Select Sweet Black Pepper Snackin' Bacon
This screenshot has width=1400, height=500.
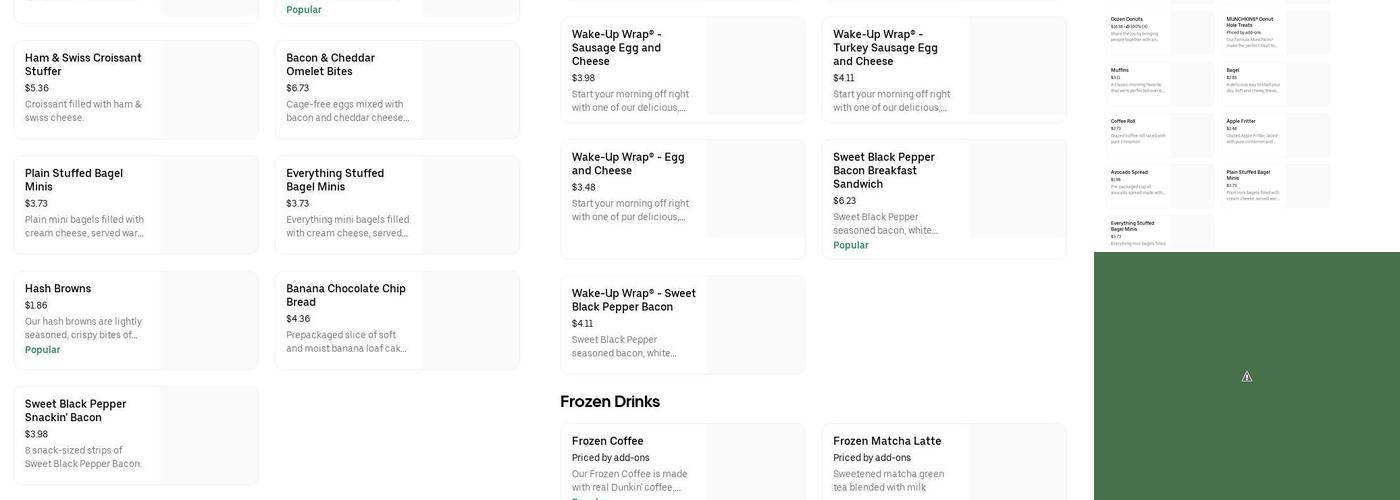(76, 411)
